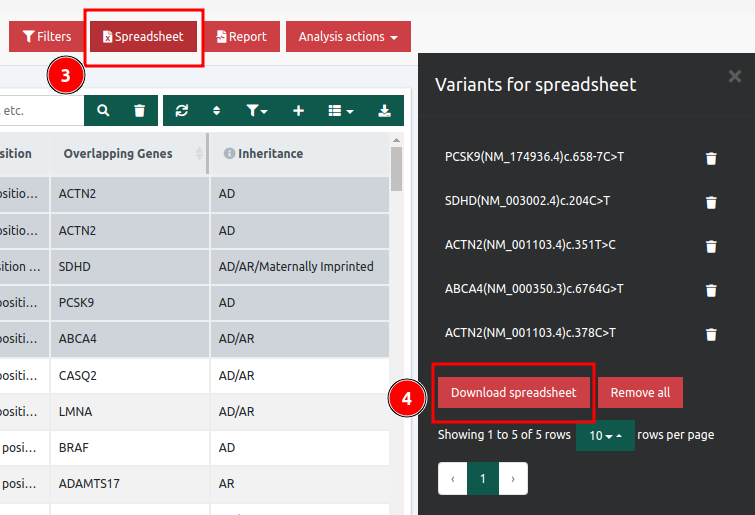
Task: Open the Spreadsheet panel
Action: point(144,37)
